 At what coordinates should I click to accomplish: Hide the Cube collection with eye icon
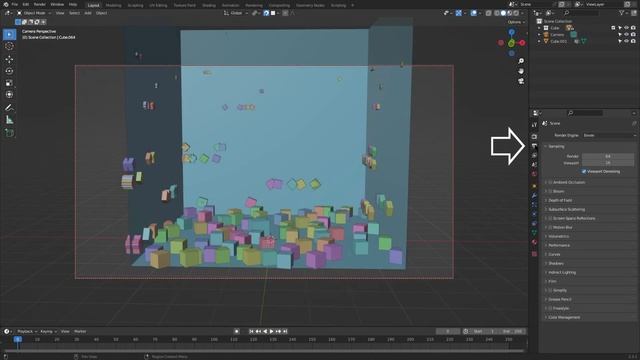pos(627,28)
